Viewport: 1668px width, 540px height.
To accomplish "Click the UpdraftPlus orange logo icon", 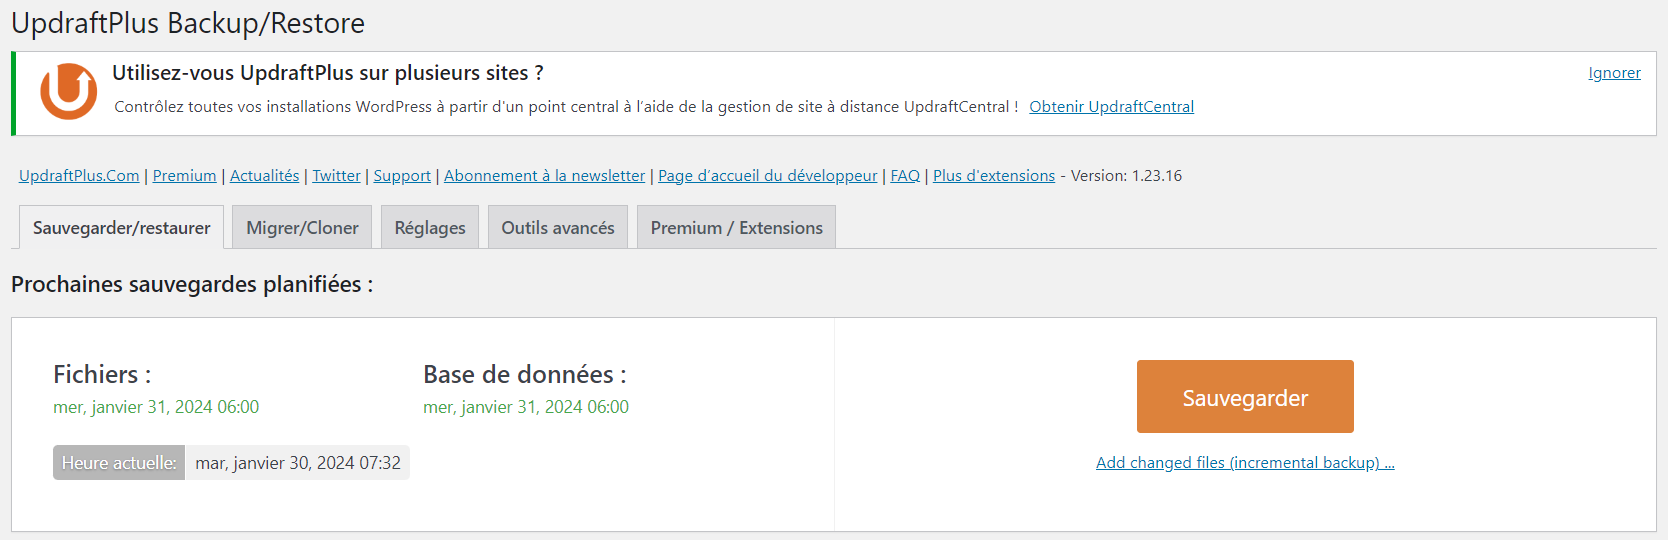I will click(68, 91).
